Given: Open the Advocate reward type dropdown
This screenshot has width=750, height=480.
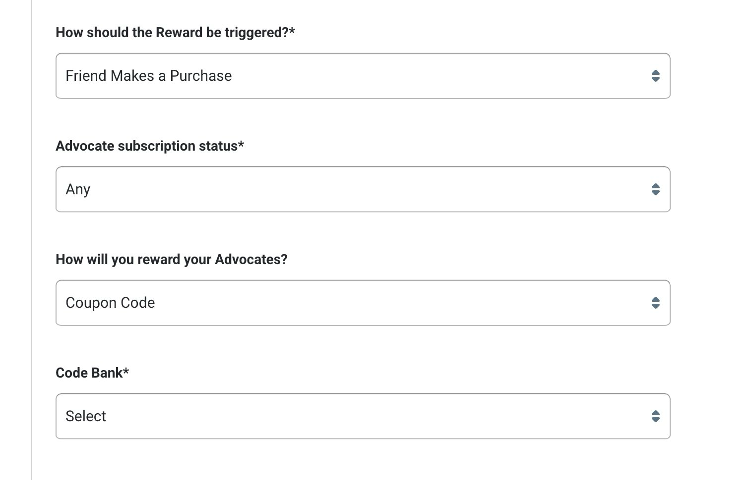Looking at the screenshot, I should [x=362, y=303].
